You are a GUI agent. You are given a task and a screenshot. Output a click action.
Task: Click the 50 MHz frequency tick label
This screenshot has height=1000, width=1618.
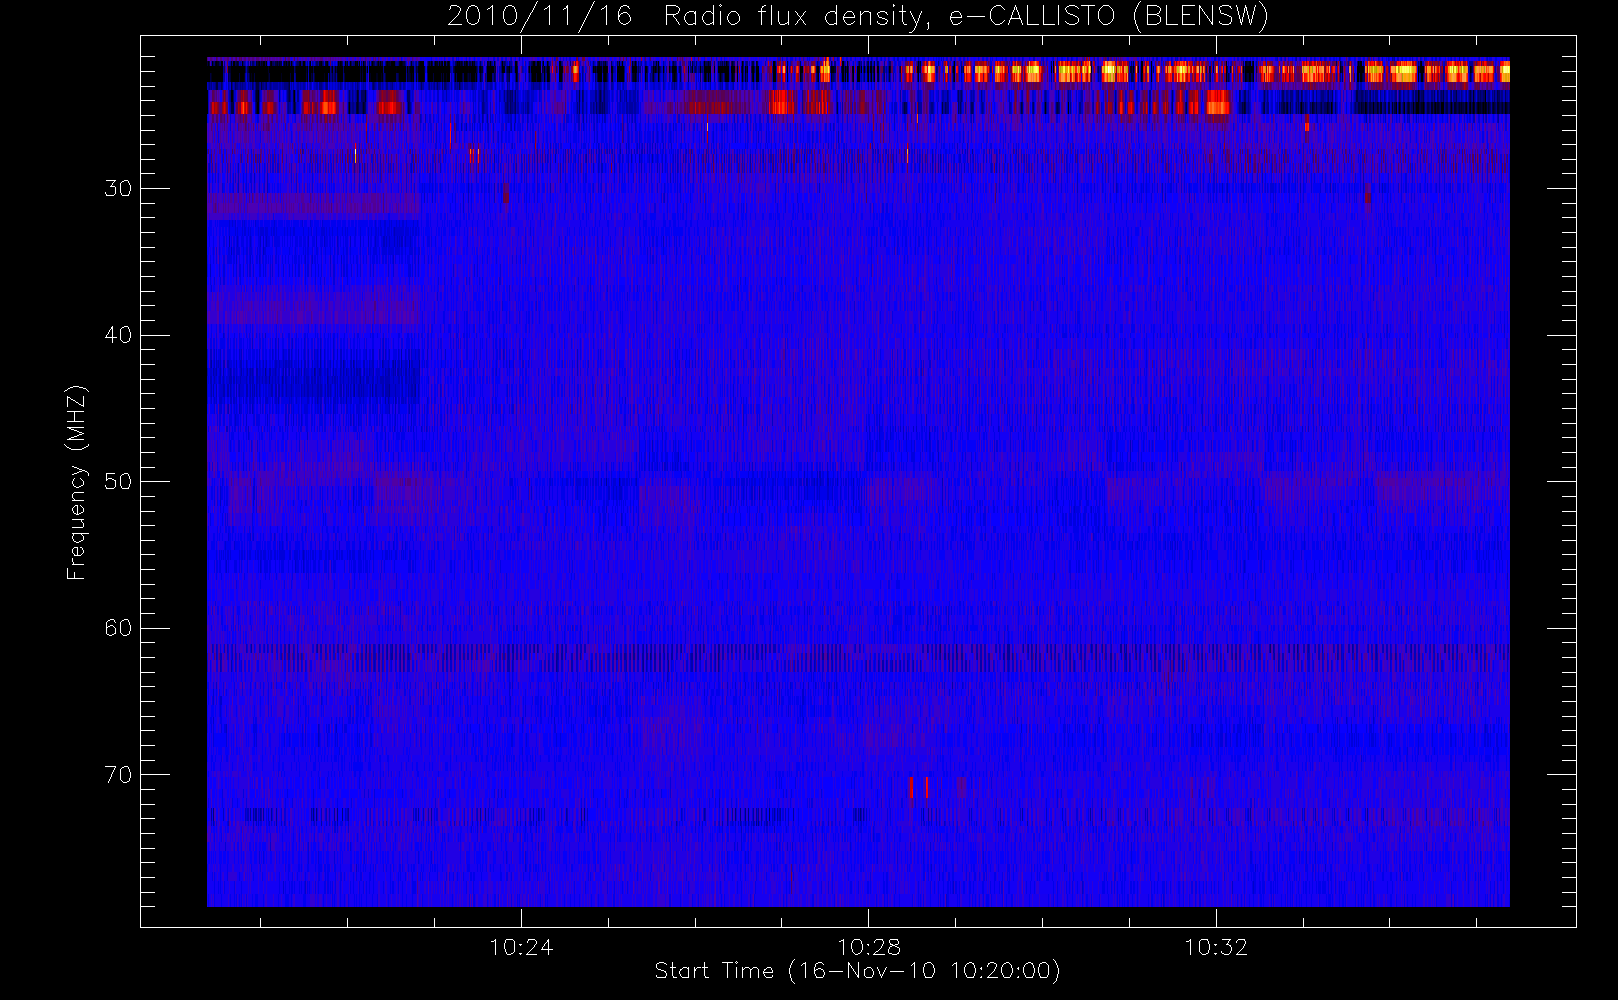(x=118, y=481)
